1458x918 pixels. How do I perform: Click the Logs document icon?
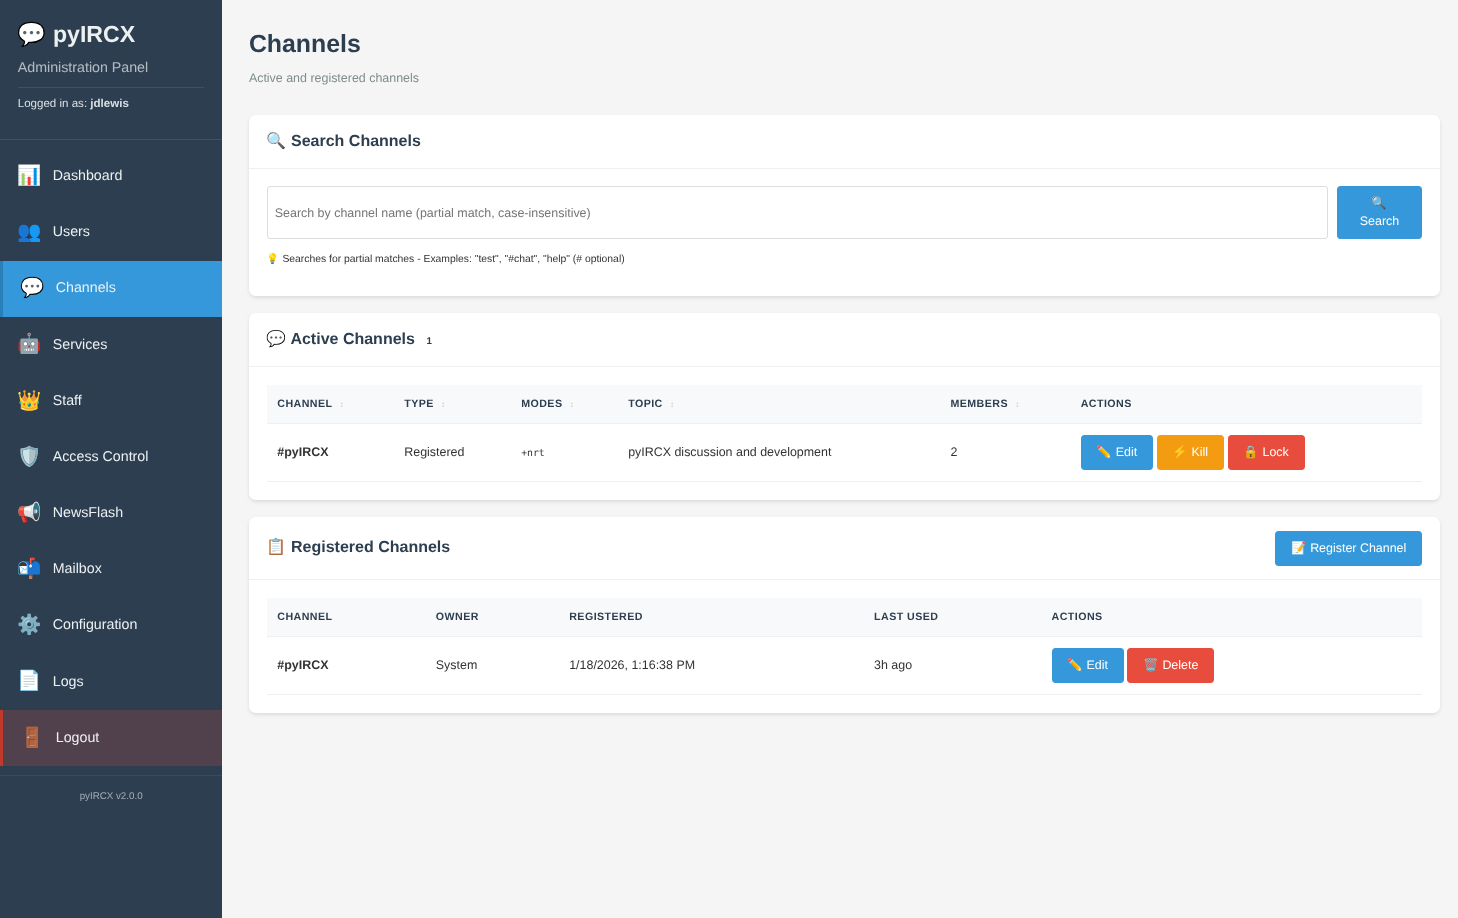(28, 680)
